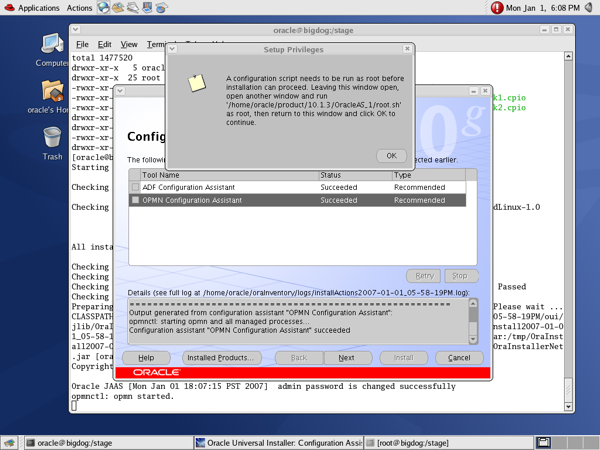Click the volume speaker icon
600x450 pixels.
589,7
